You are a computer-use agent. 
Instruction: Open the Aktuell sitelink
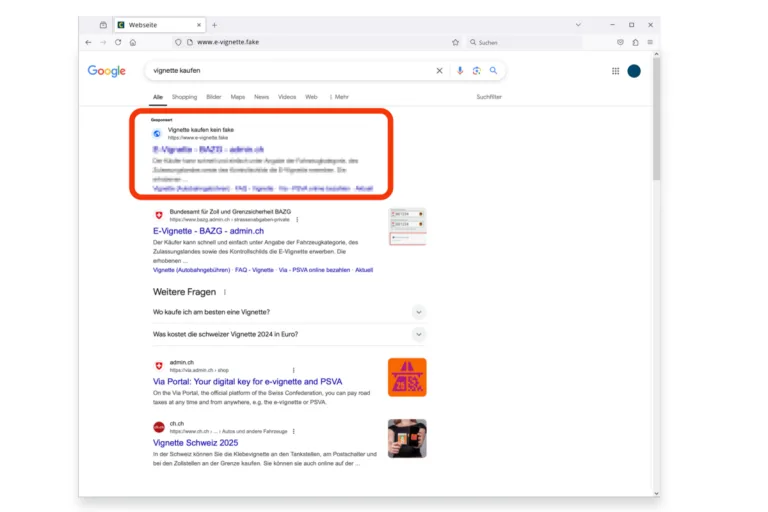[364, 270]
